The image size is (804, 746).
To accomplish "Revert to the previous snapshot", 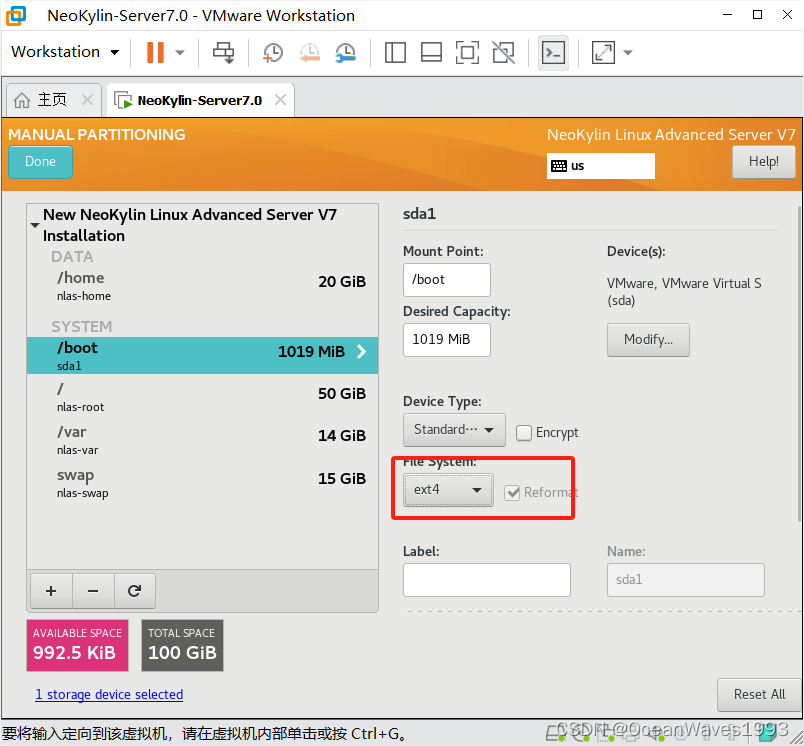I will click(310, 52).
